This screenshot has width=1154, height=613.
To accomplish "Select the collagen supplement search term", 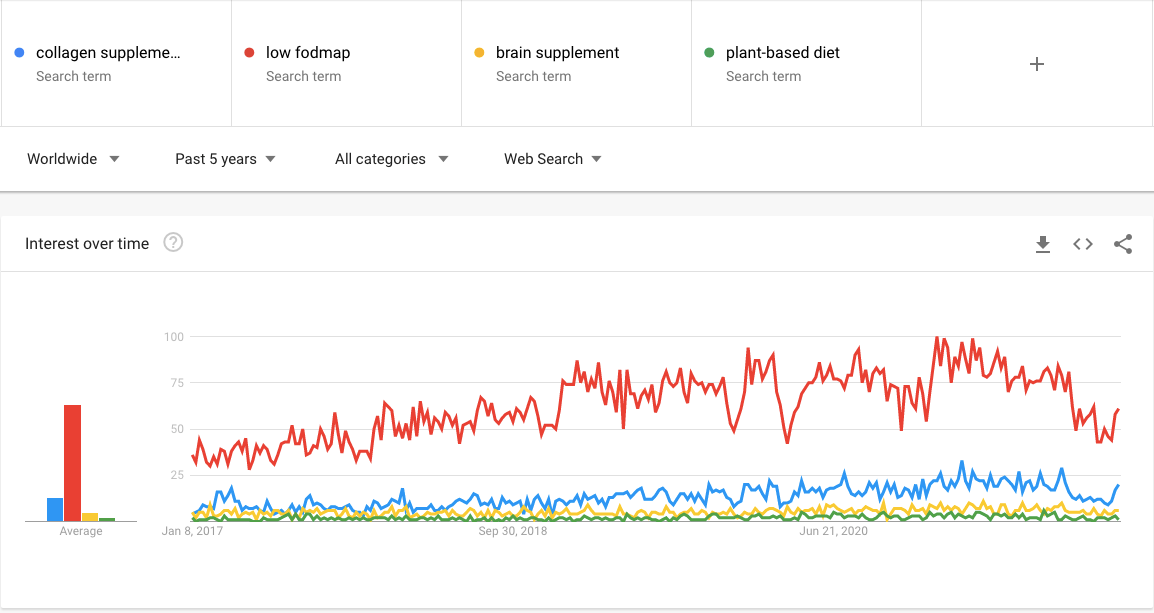I will pyautogui.click(x=108, y=53).
